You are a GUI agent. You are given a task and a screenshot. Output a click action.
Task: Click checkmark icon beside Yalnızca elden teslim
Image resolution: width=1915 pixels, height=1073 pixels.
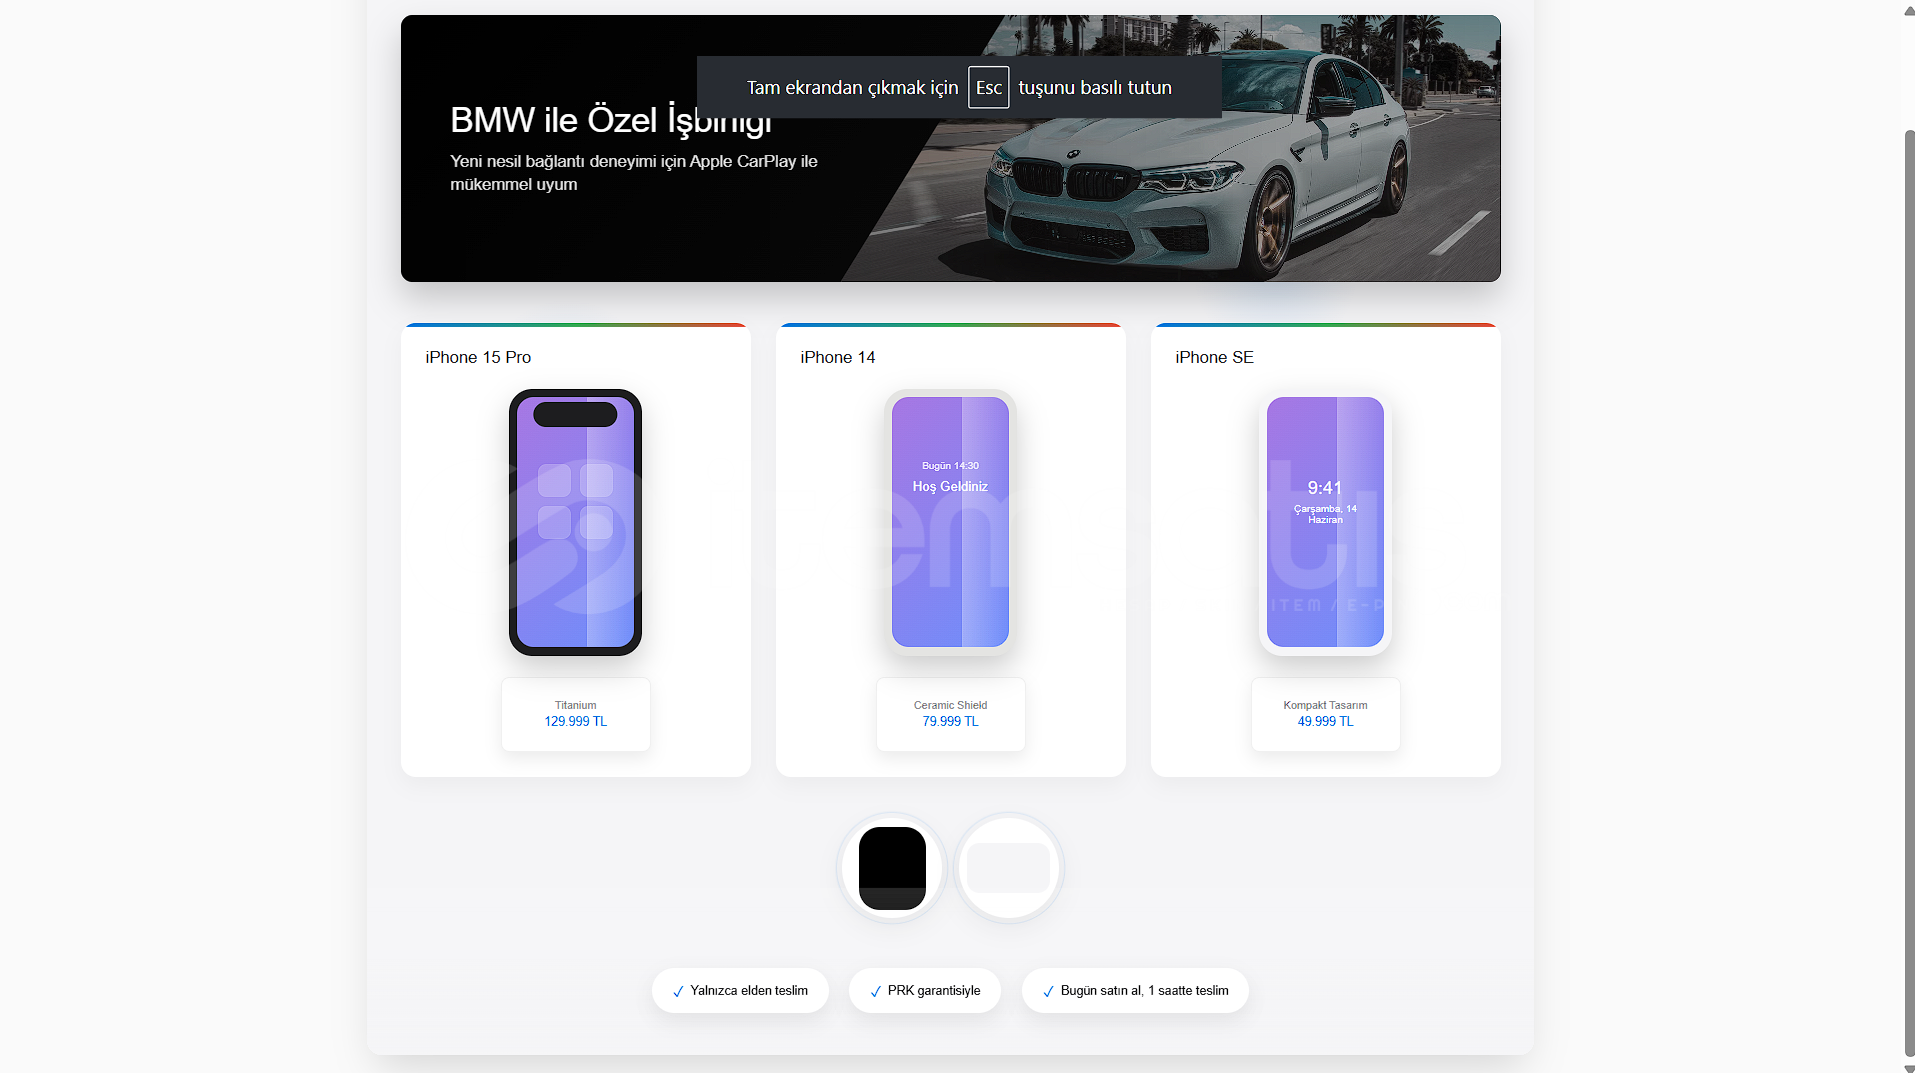(678, 991)
